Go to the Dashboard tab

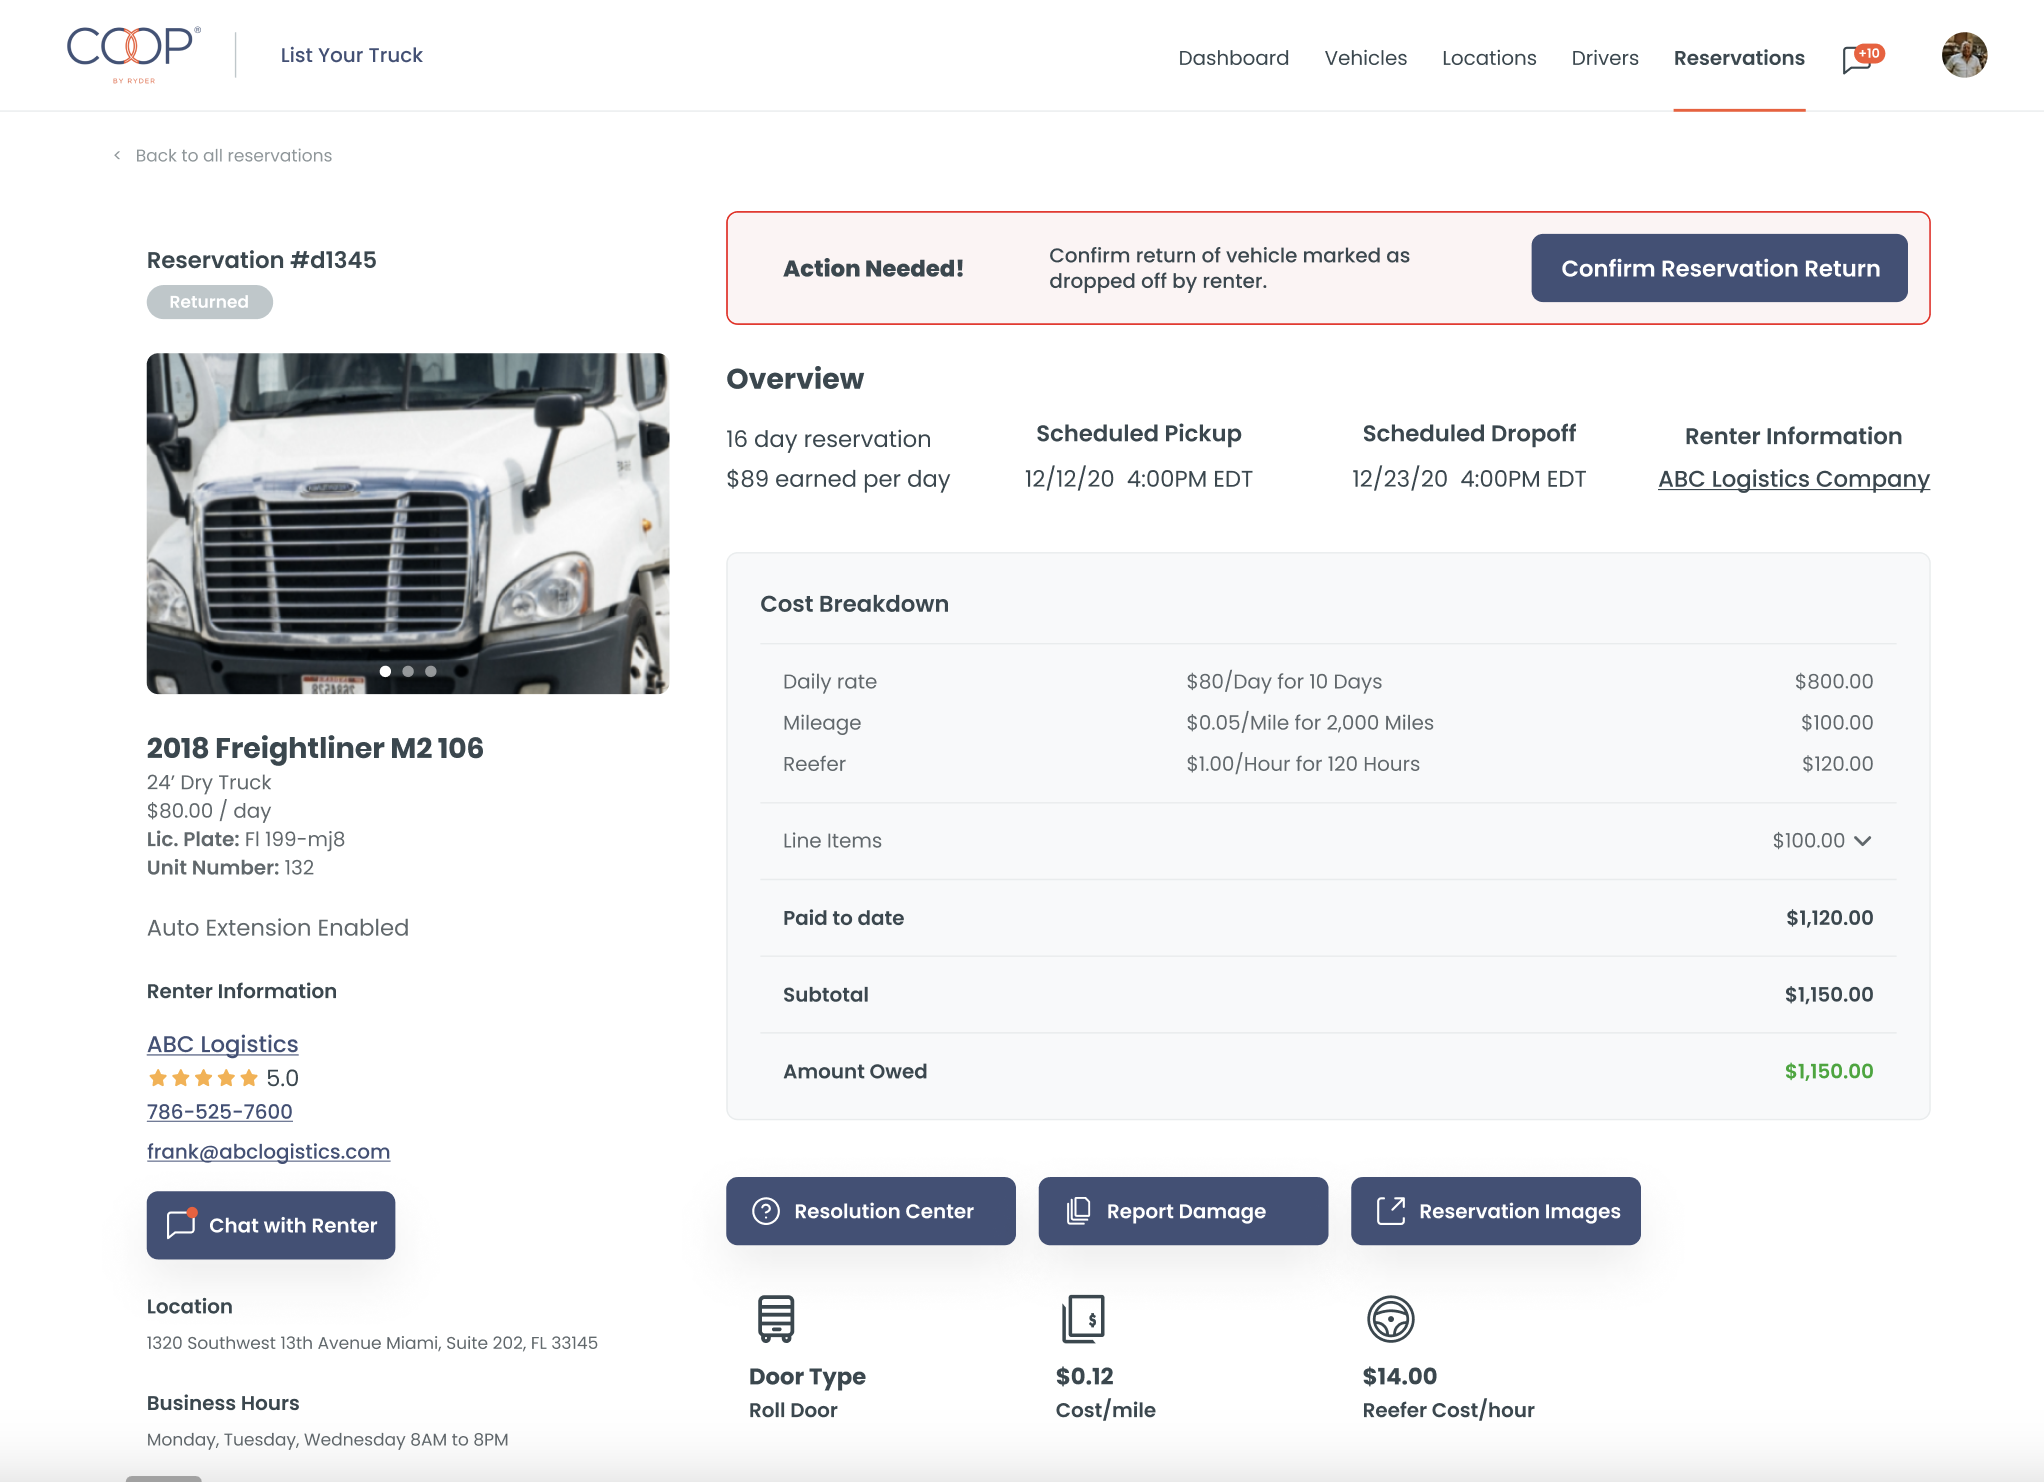(x=1233, y=58)
